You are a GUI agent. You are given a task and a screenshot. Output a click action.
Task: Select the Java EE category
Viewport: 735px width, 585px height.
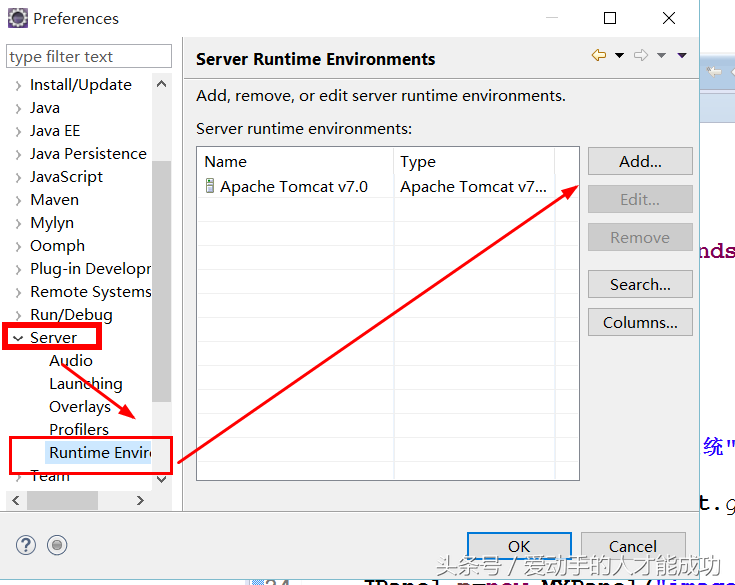point(55,131)
